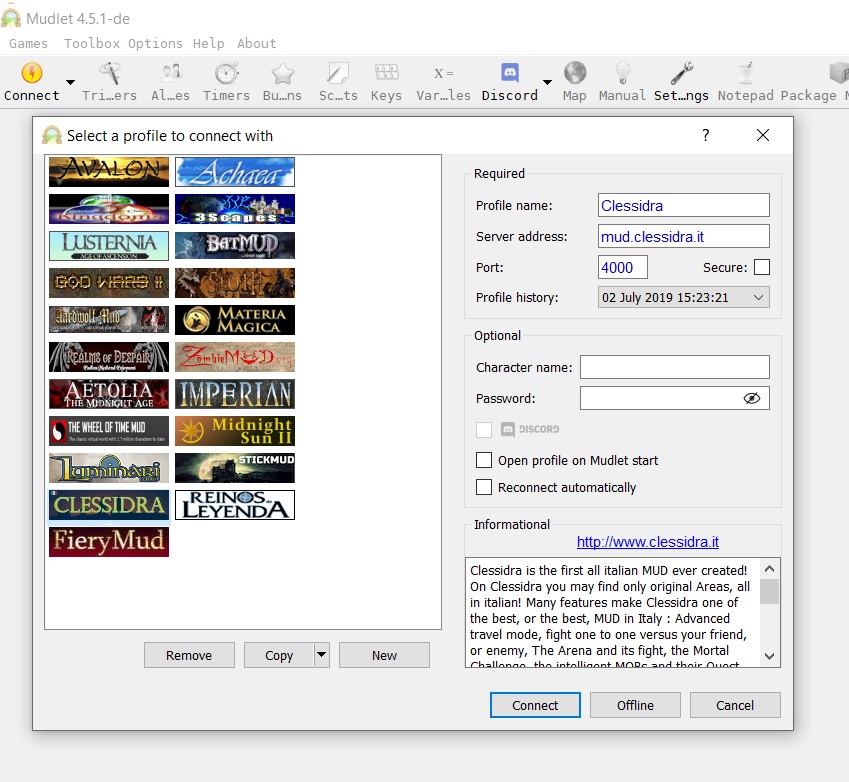Screen dimensions: 849x782
Task: Open the Scripts editor icon
Action: (338, 73)
